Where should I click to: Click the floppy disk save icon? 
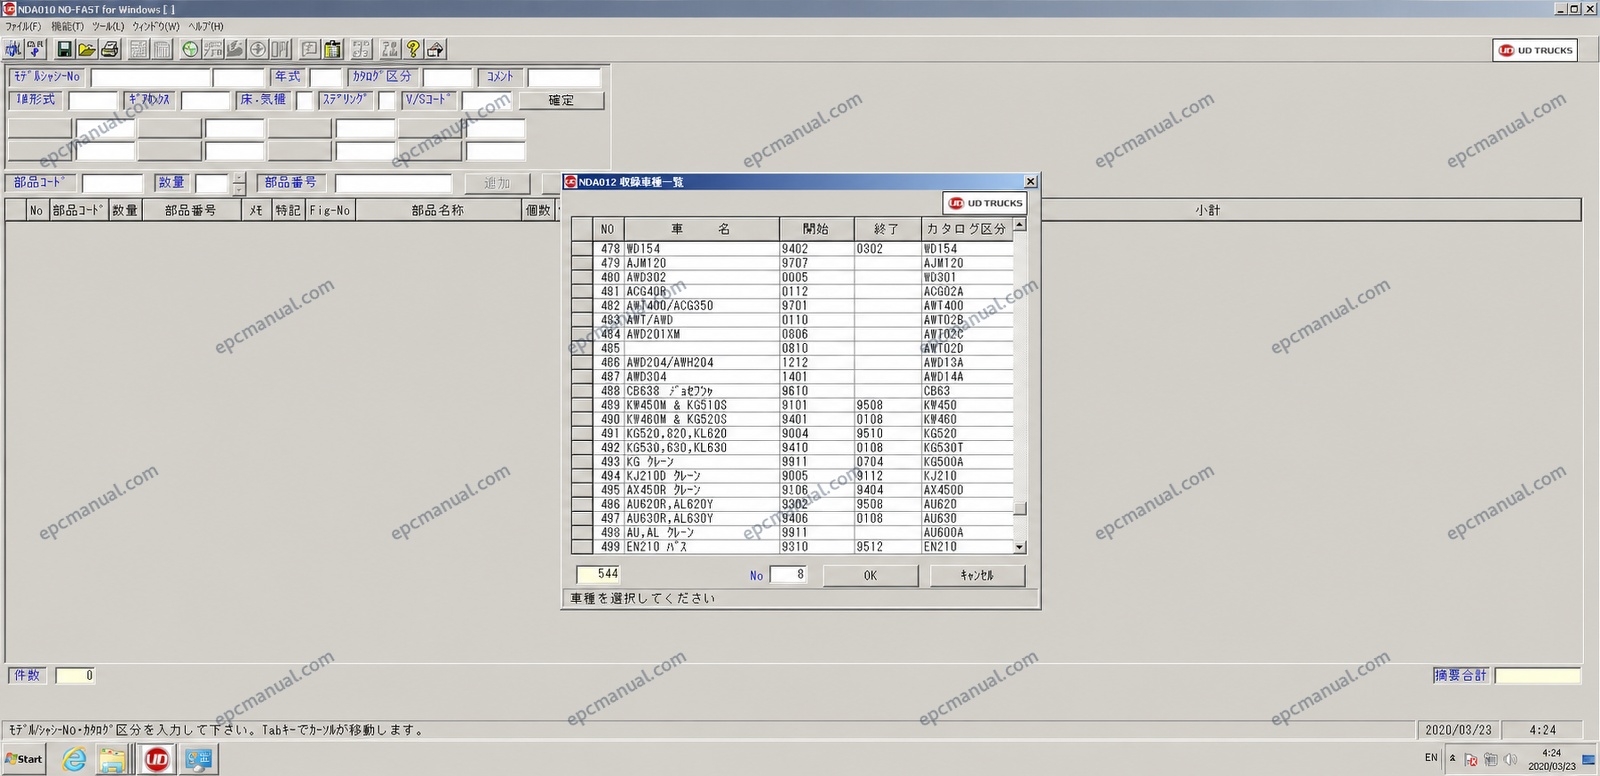click(x=65, y=49)
